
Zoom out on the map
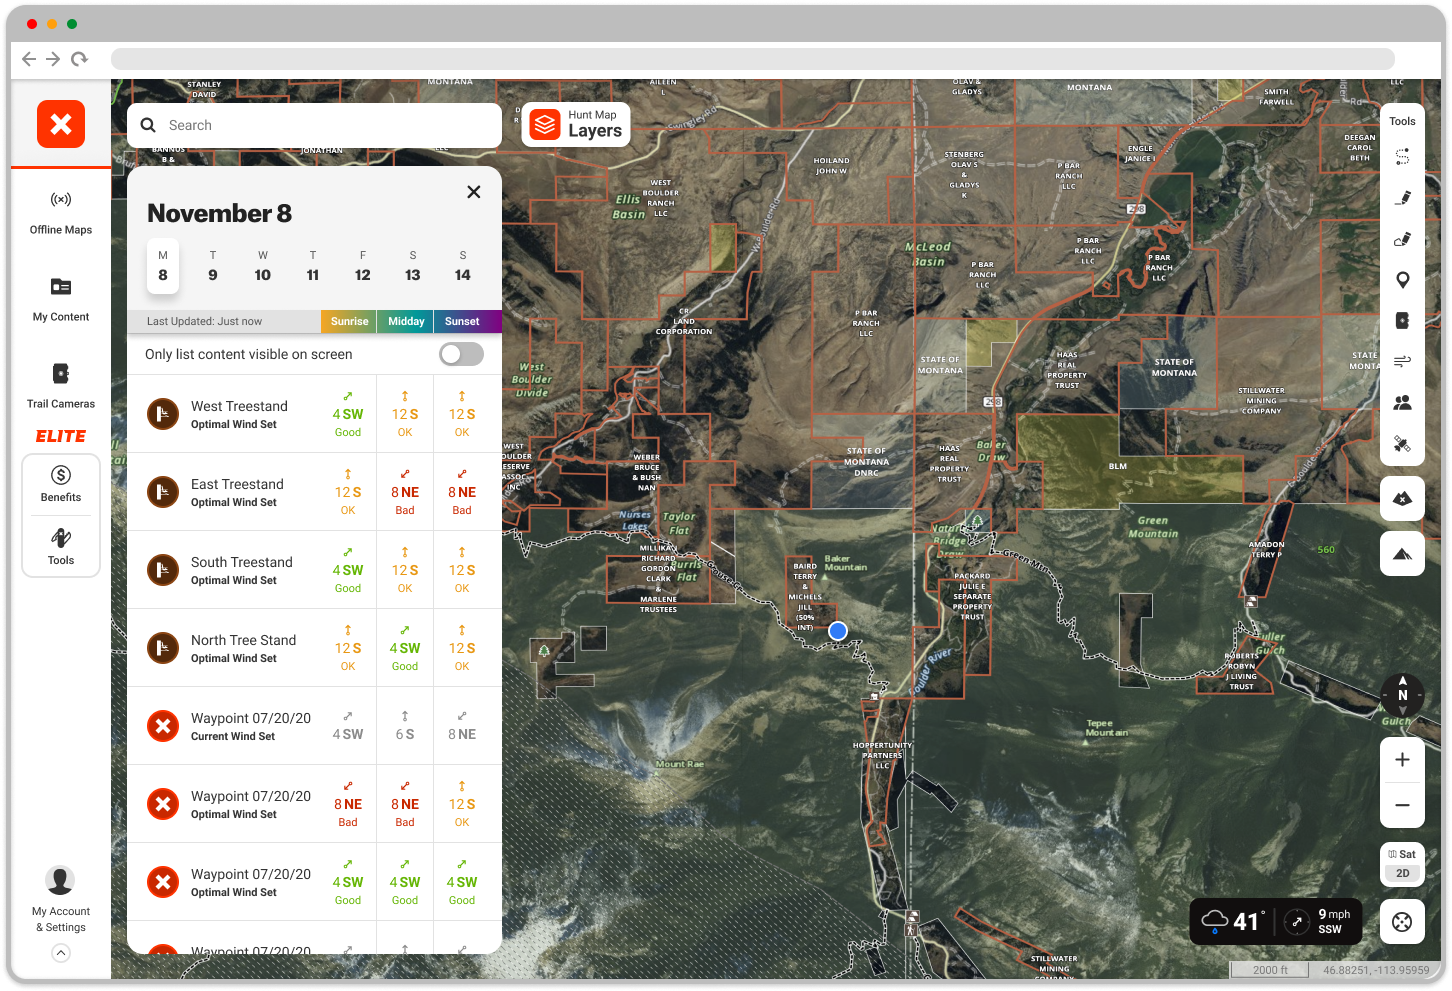click(x=1402, y=805)
